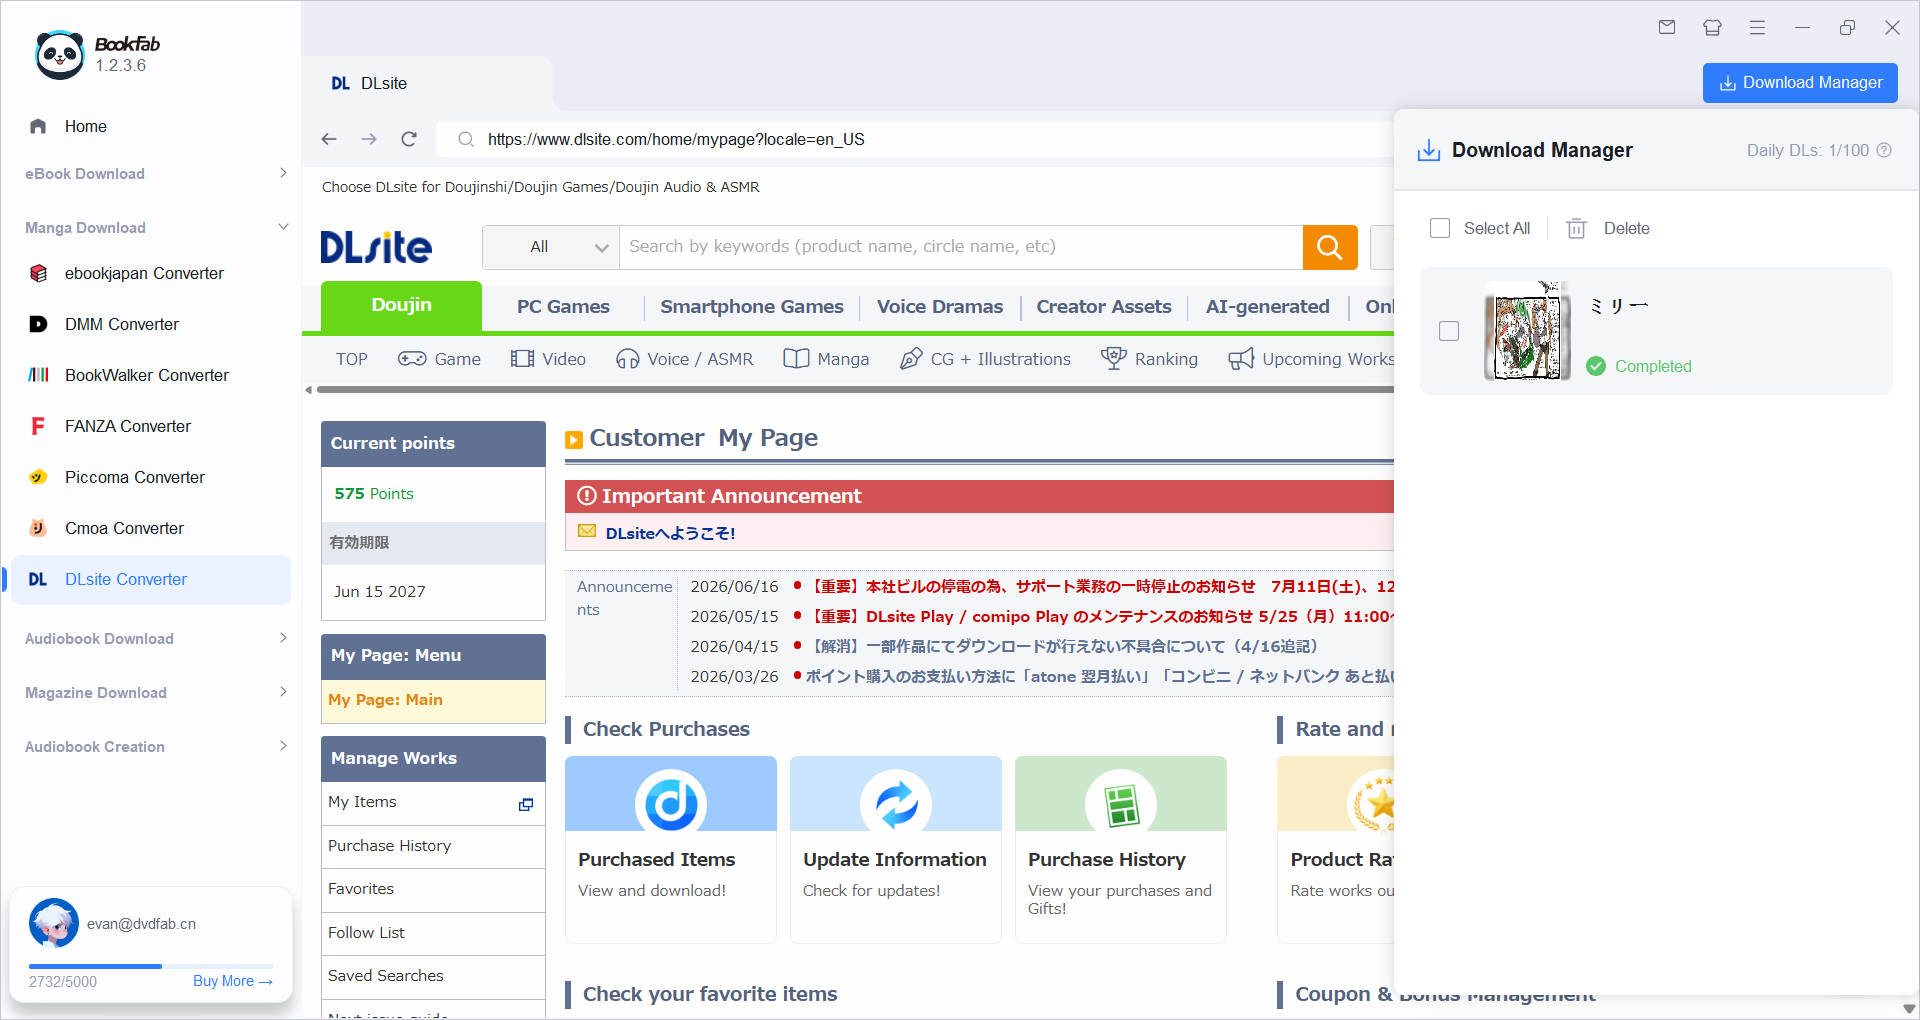Open CG + Illustrations submenu
This screenshot has width=1920, height=1020.
click(985, 359)
